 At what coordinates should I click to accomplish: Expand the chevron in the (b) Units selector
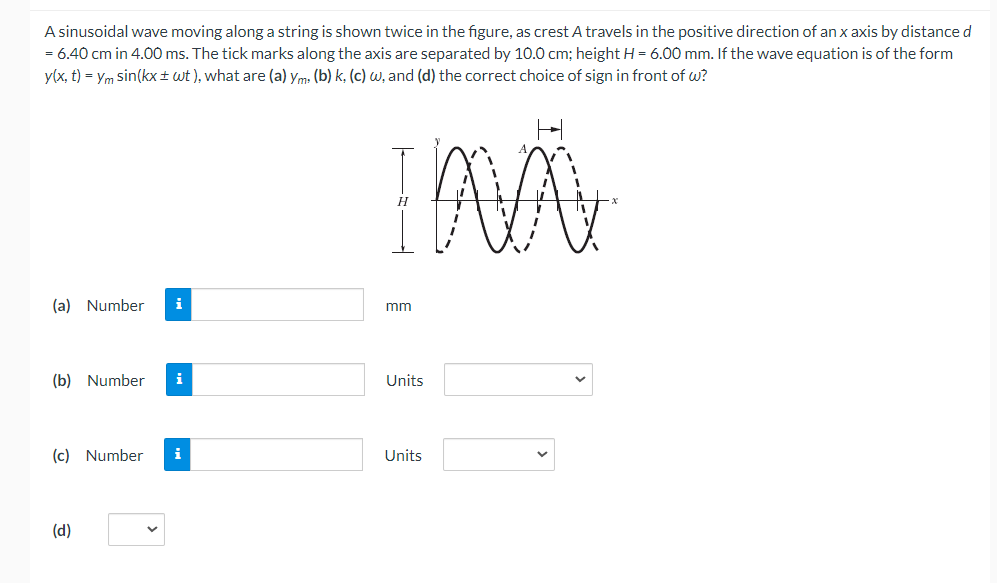tap(580, 379)
